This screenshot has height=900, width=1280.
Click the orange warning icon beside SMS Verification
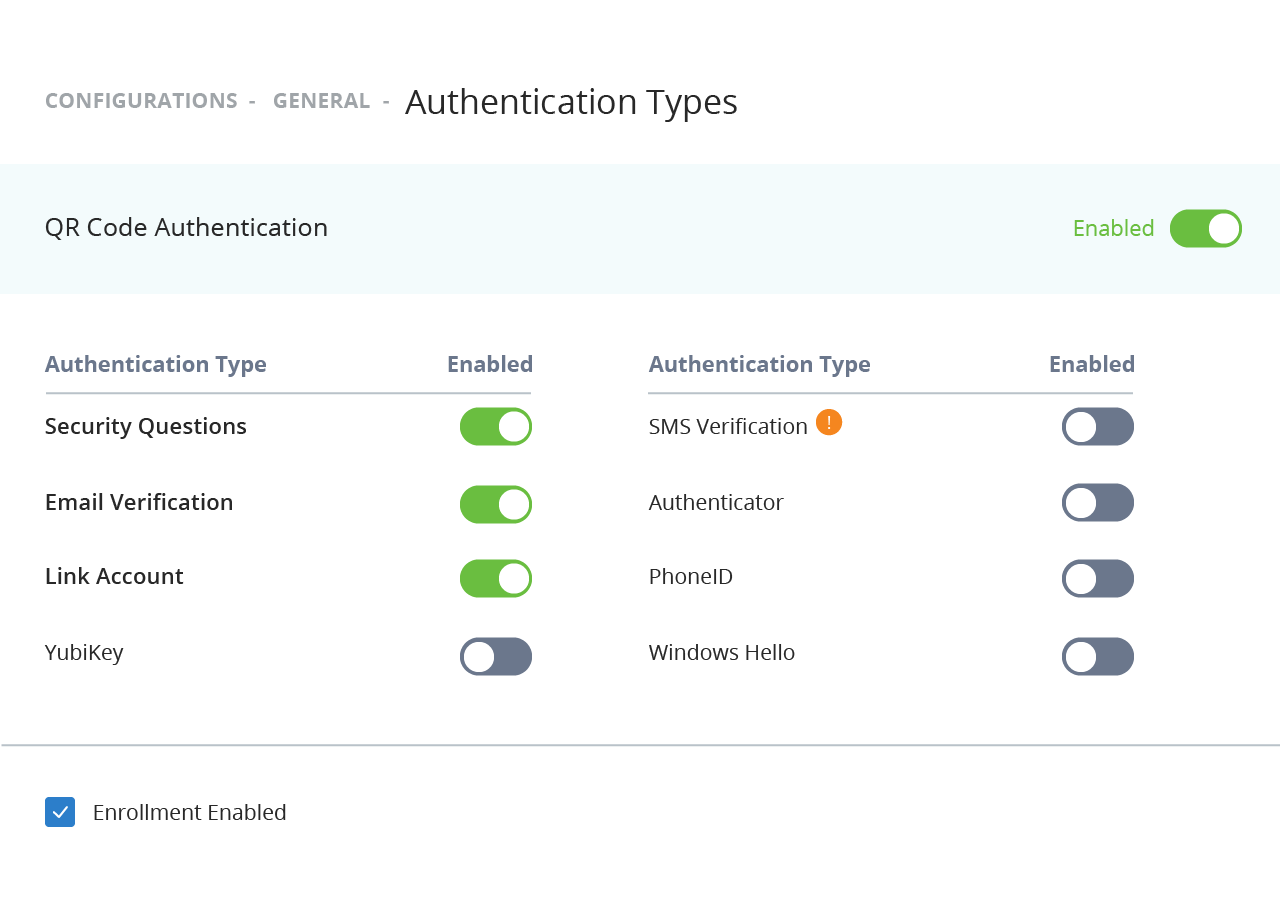pyautogui.click(x=828, y=423)
